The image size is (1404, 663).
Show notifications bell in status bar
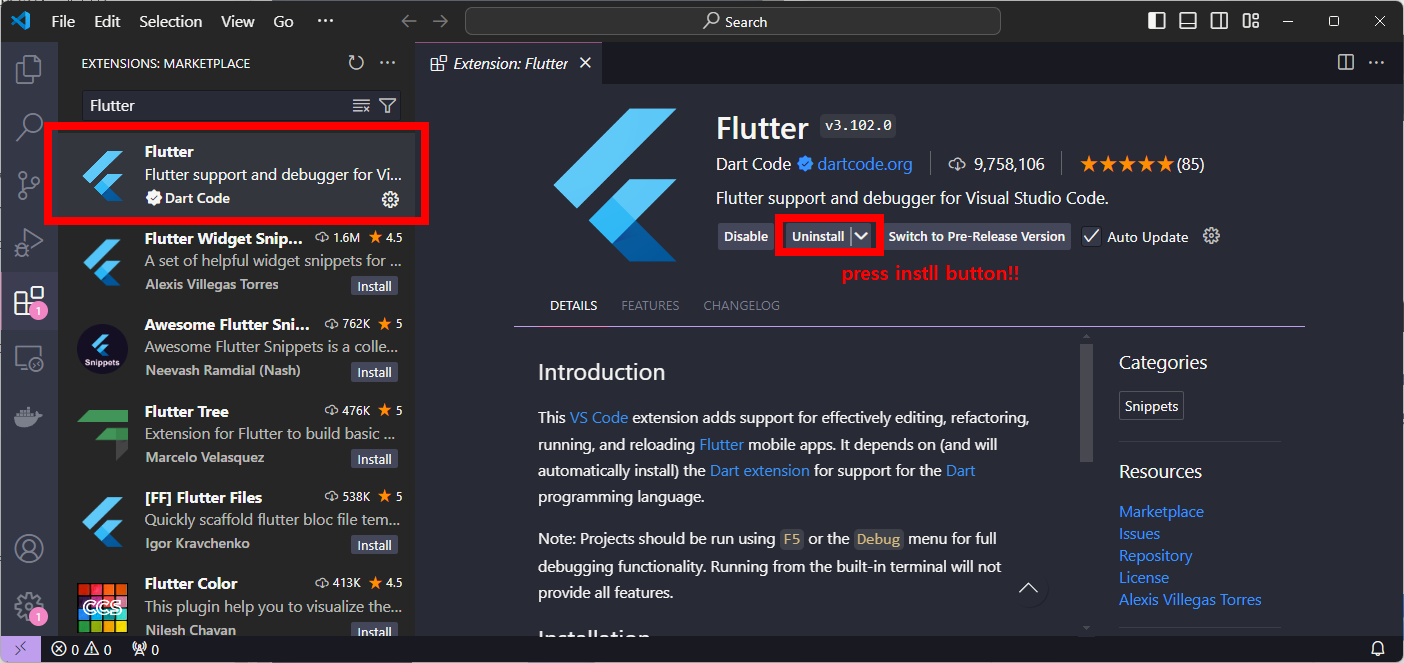click(x=1377, y=649)
